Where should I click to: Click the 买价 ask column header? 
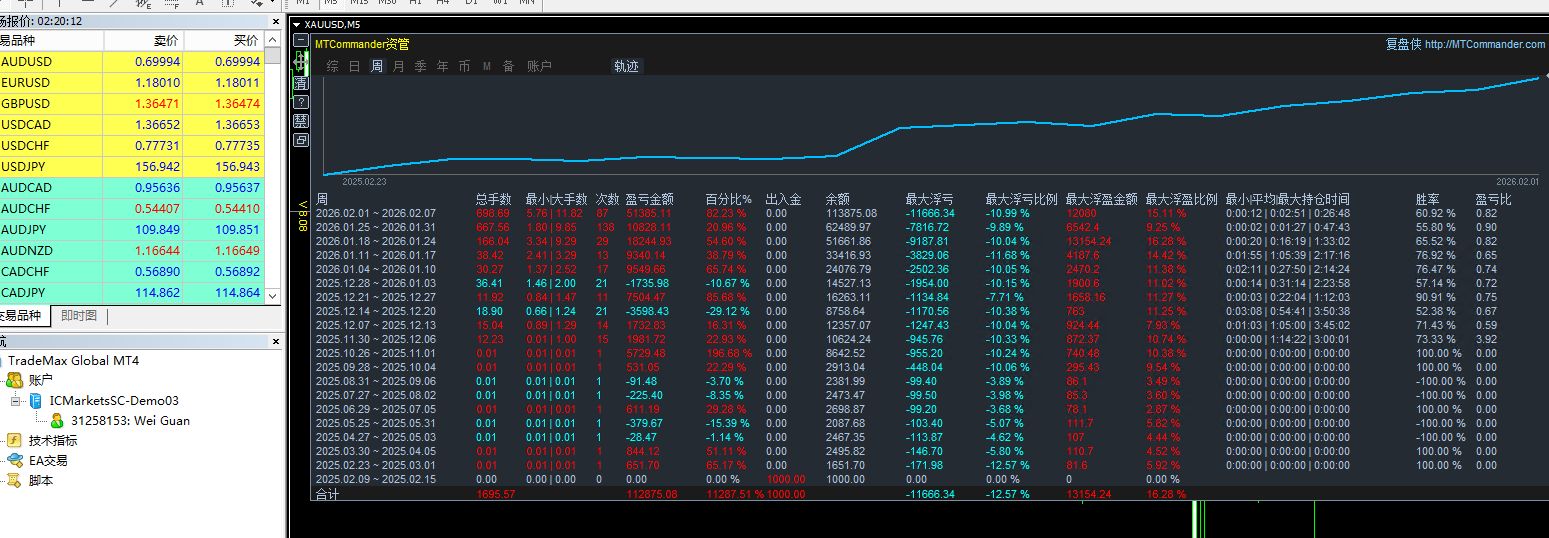[x=224, y=41]
